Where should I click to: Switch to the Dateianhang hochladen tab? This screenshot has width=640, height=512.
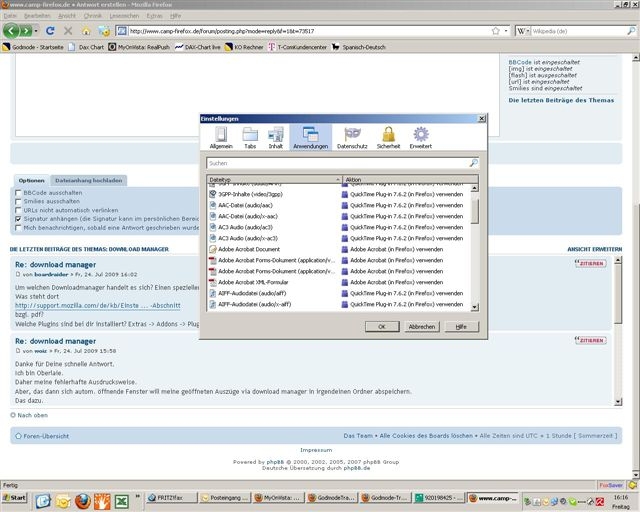[88, 181]
